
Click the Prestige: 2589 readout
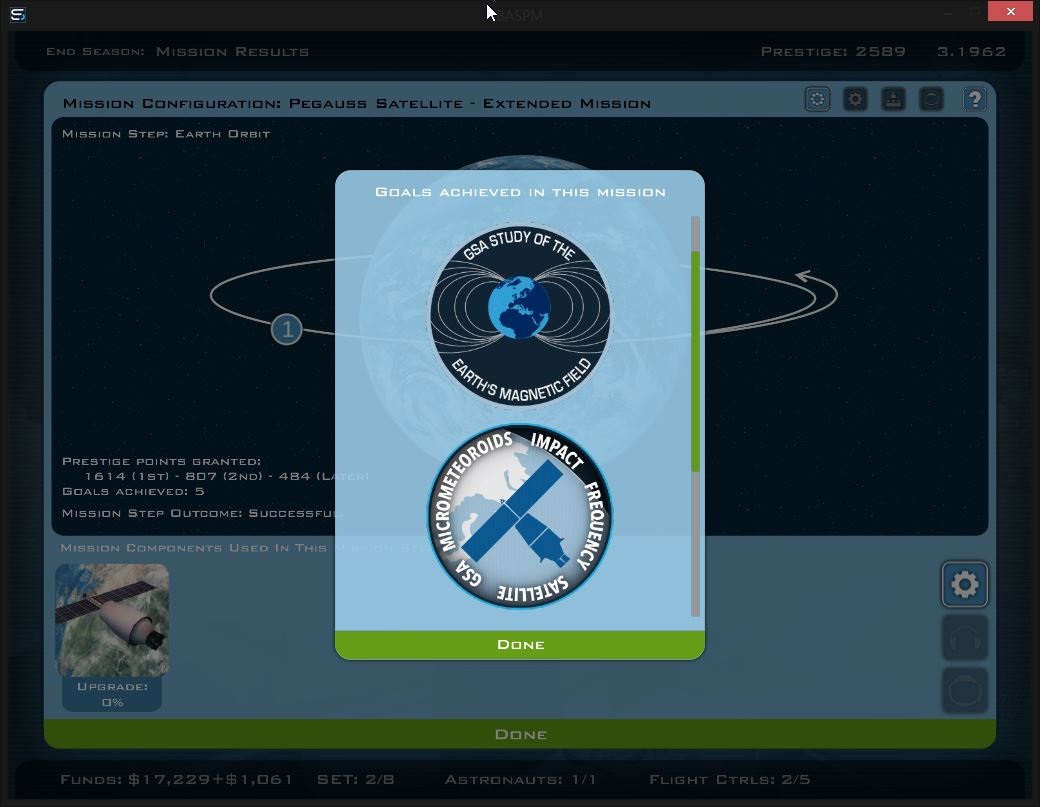tap(833, 52)
